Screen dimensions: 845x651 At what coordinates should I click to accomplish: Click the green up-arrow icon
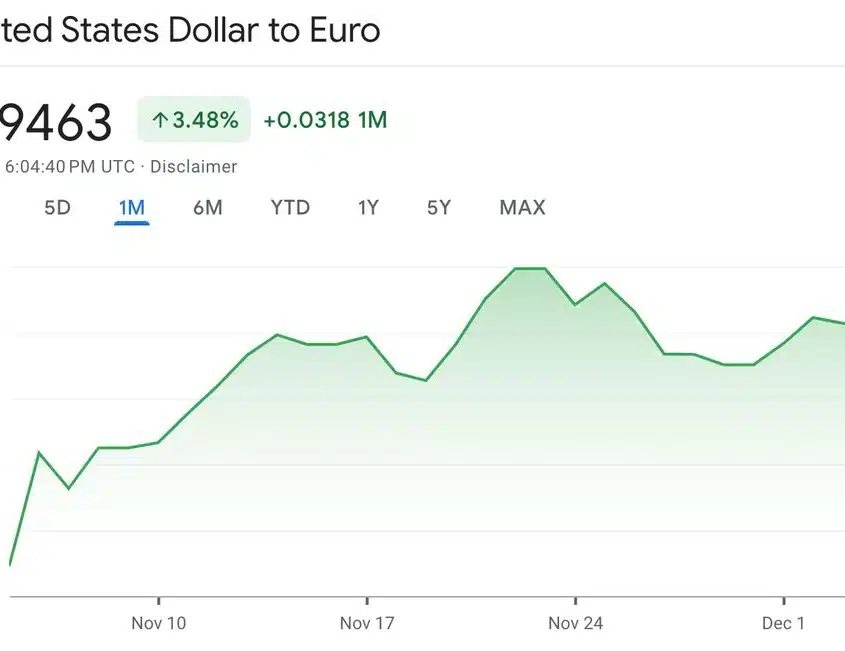click(x=159, y=121)
